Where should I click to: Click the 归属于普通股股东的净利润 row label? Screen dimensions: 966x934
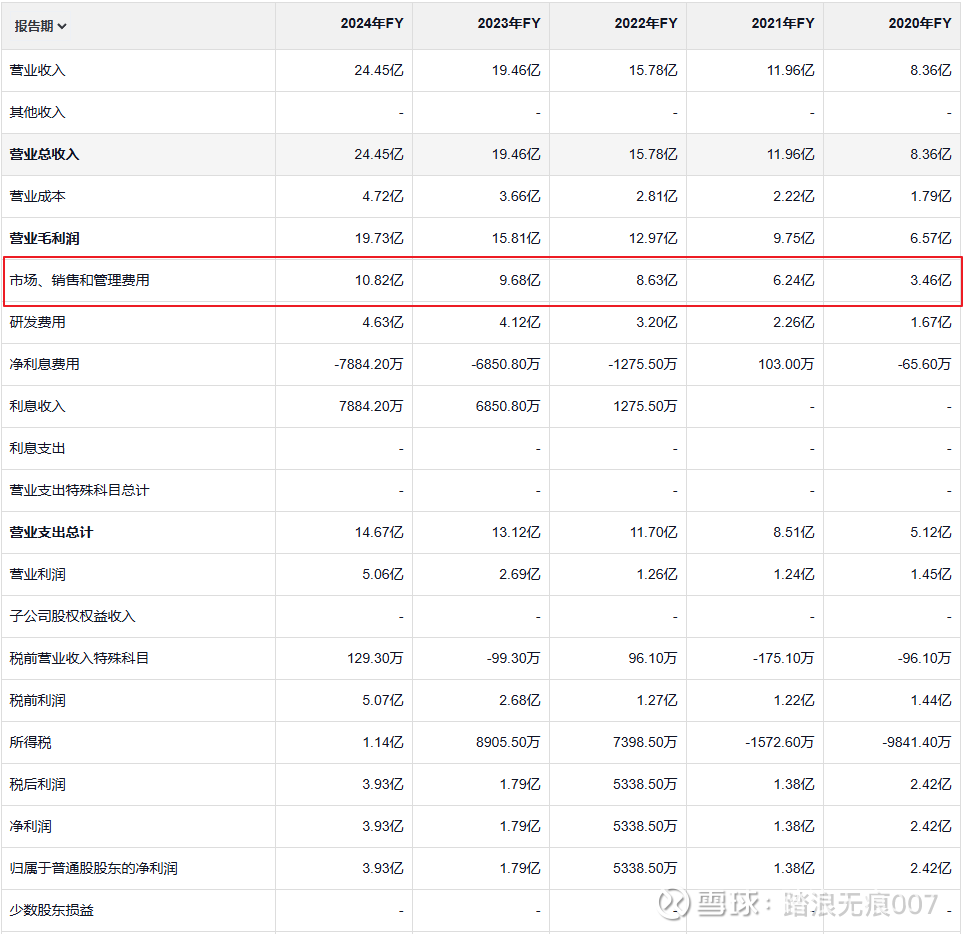pyautogui.click(x=93, y=869)
